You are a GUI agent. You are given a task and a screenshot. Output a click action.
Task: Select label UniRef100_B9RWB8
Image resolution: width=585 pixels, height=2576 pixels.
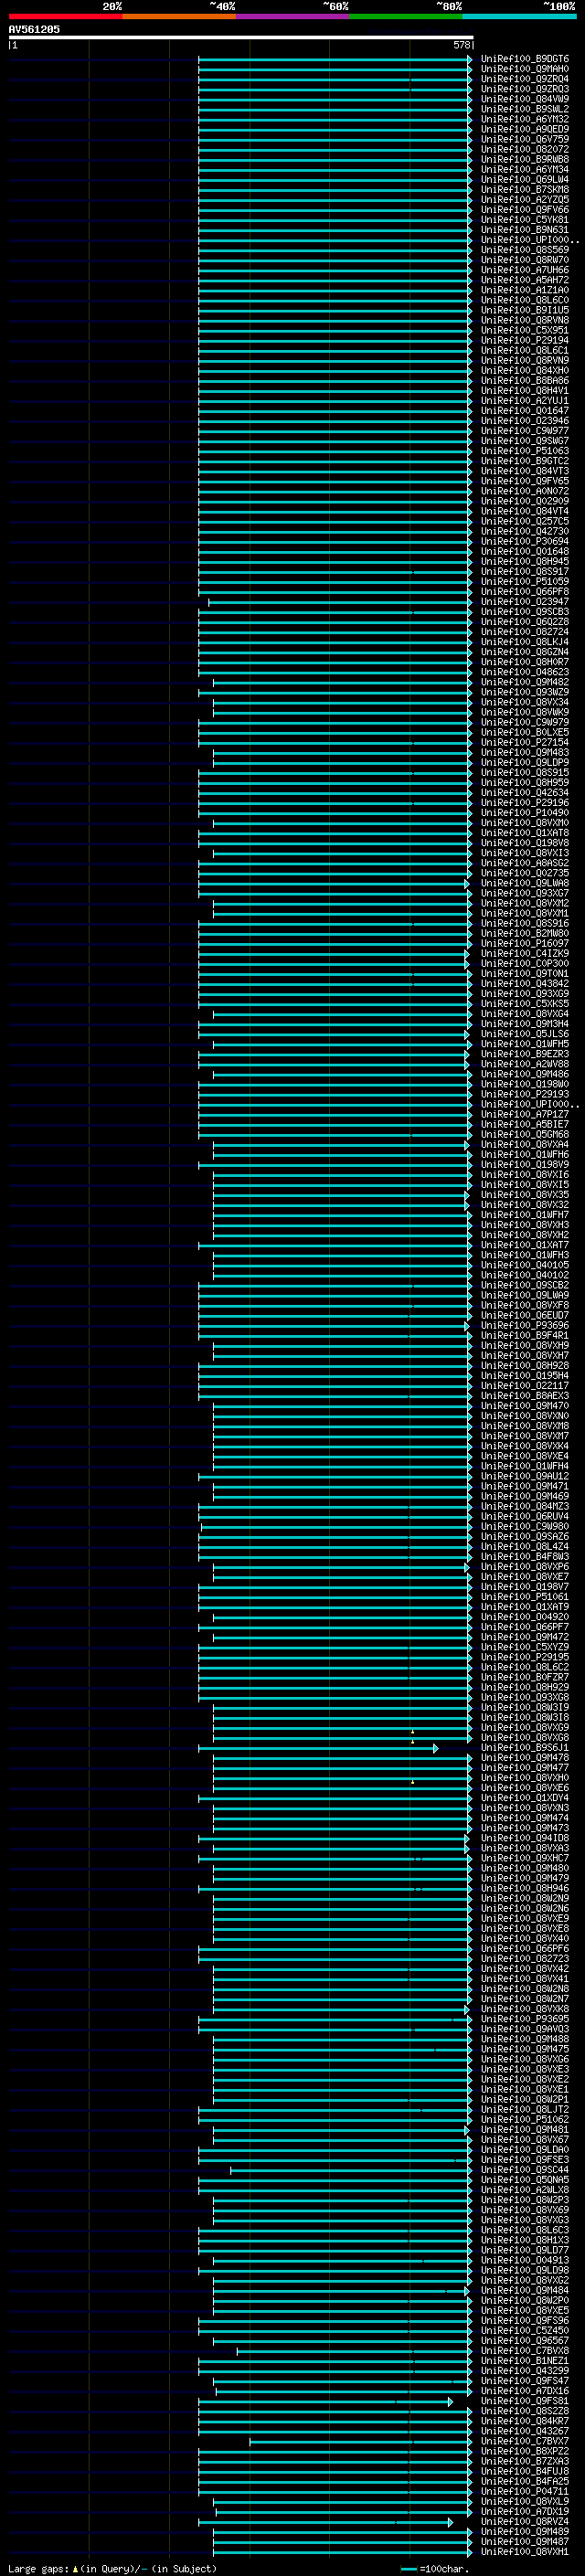(x=524, y=160)
